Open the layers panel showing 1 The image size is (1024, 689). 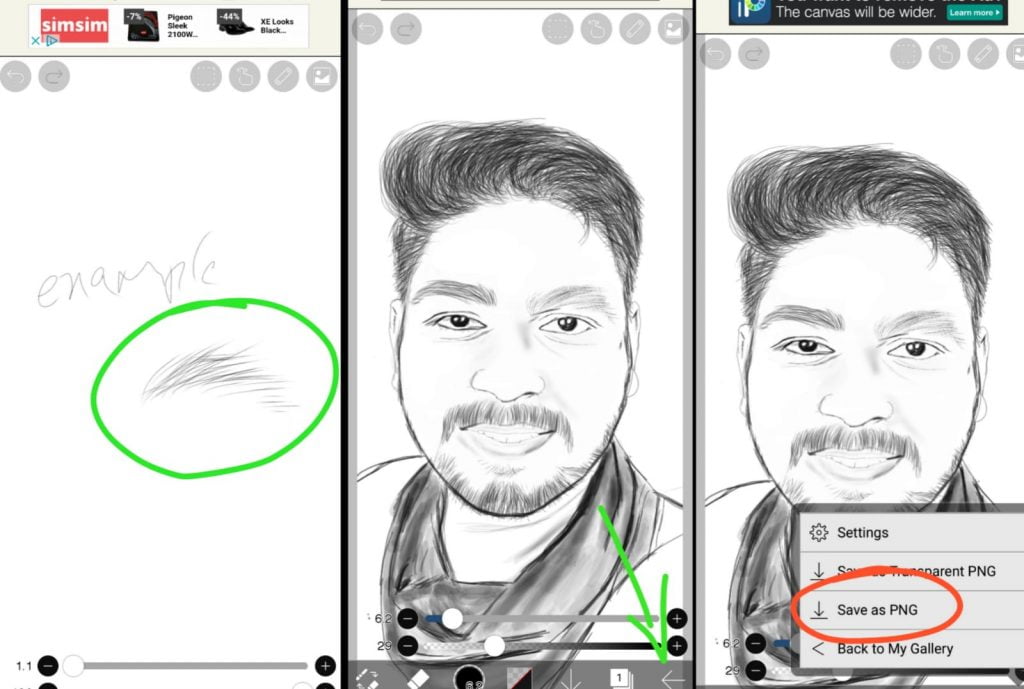coord(620,678)
